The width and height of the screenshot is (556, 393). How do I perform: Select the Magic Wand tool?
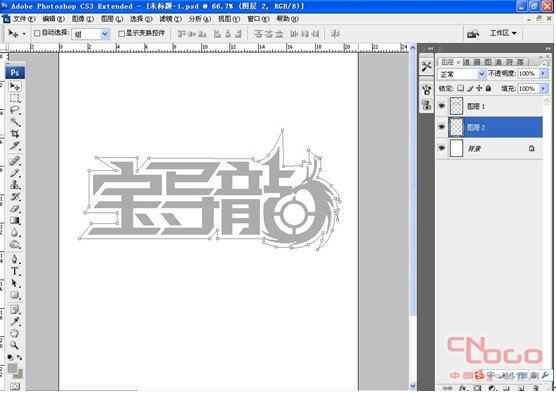click(15, 122)
